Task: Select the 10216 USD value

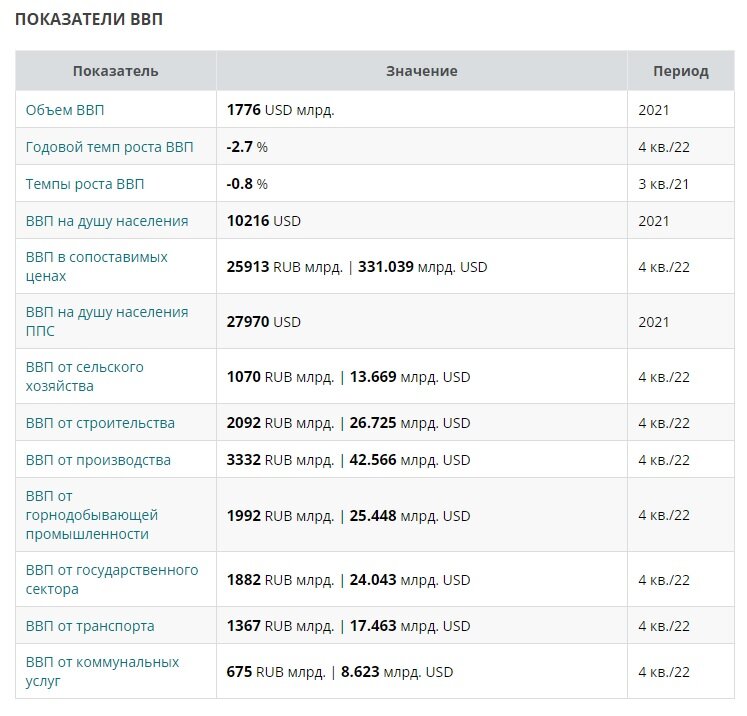Action: [x=264, y=221]
